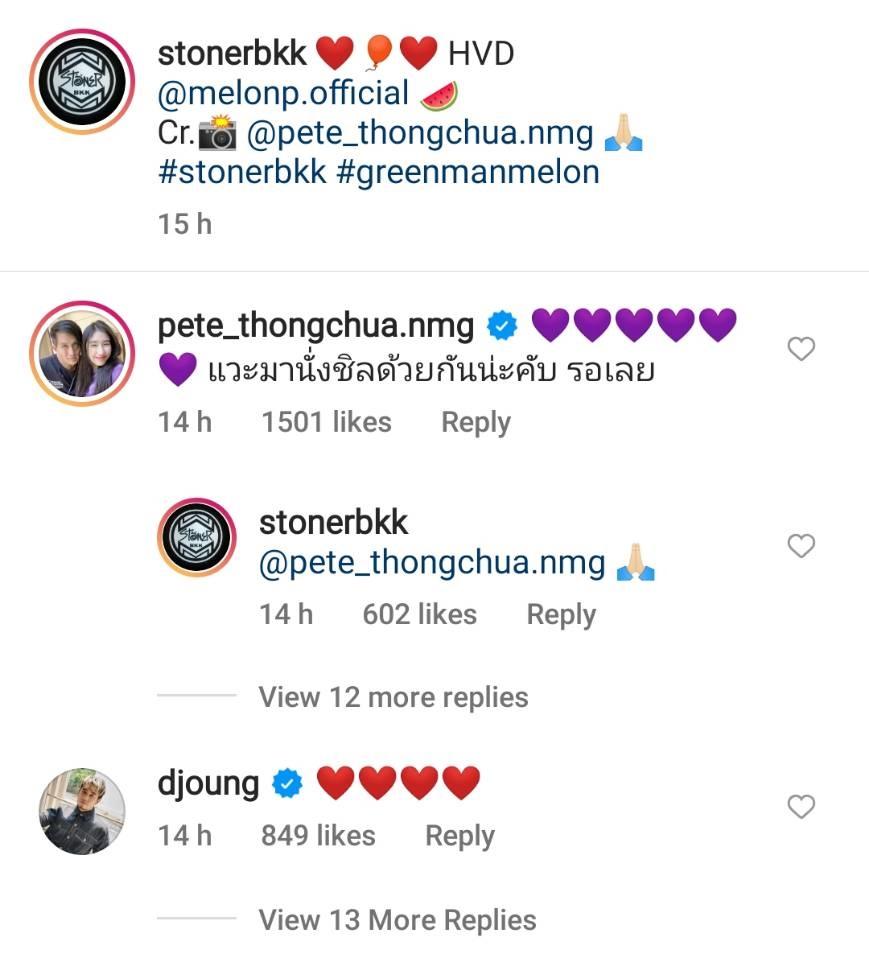
Task: Tap verified badge next to djoung
Action: 287,784
